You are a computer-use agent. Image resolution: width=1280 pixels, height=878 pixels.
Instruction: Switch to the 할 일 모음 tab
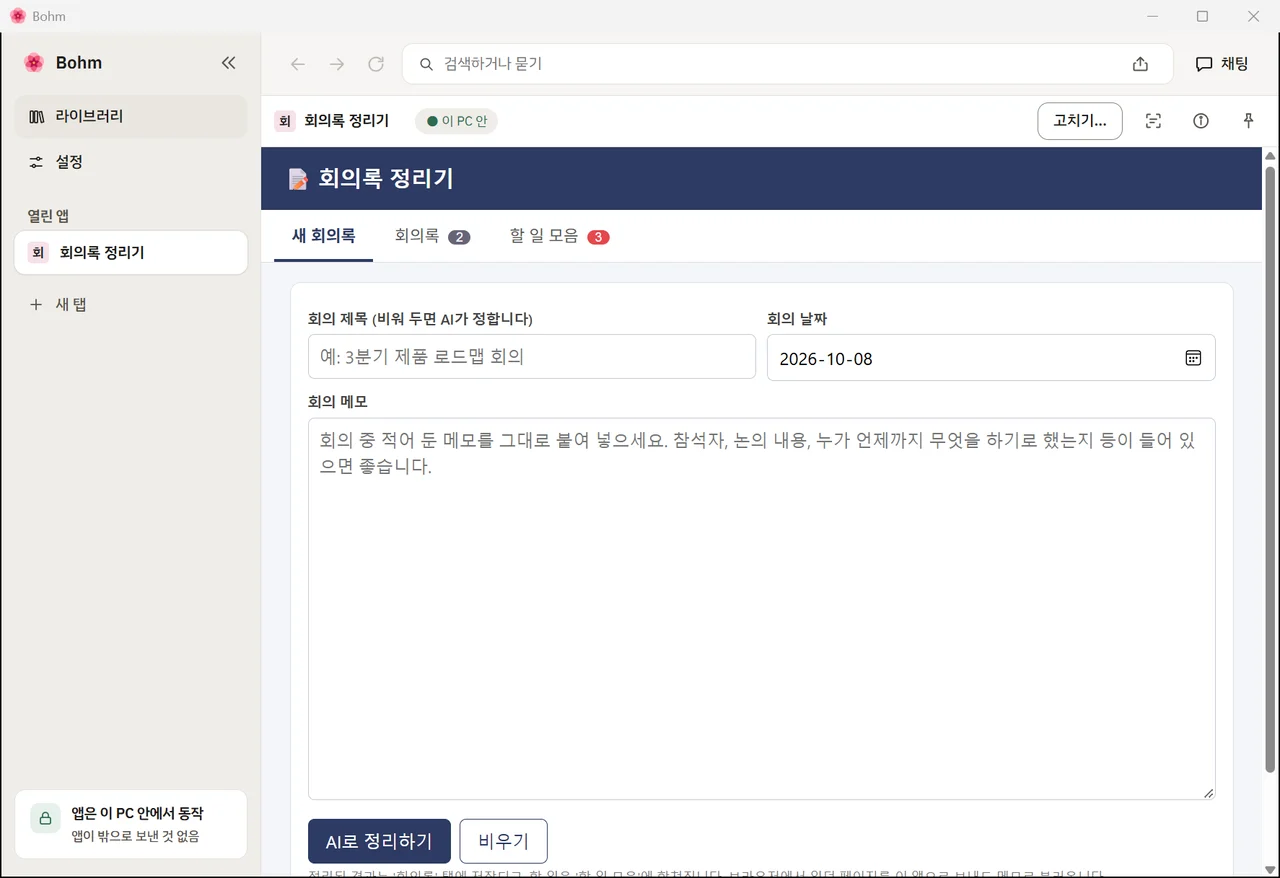(559, 236)
